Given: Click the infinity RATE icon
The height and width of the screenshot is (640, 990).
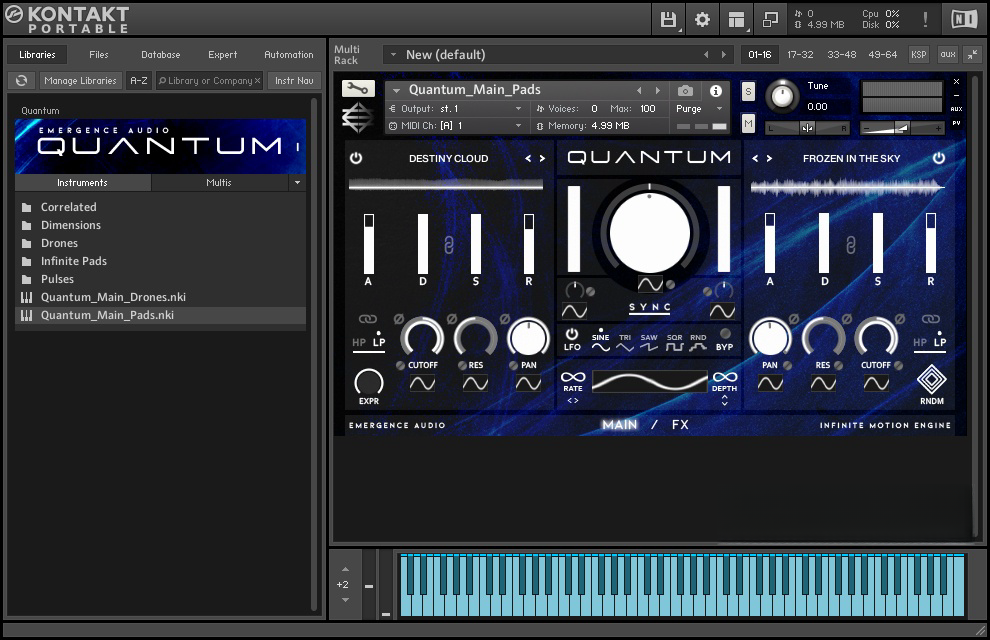Looking at the screenshot, I should pos(573,377).
